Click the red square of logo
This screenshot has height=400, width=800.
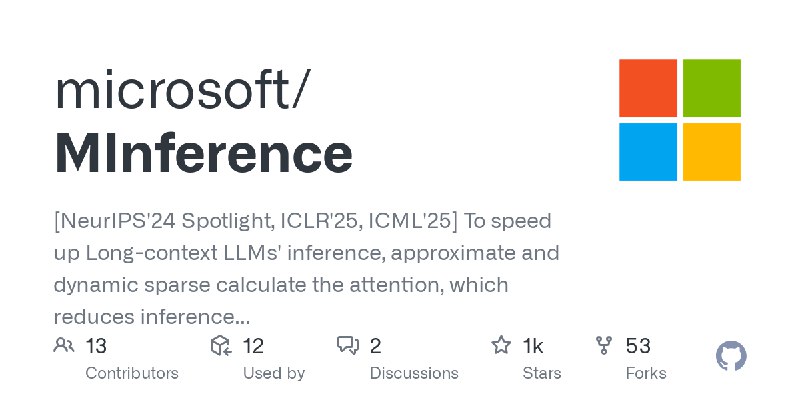648,88
